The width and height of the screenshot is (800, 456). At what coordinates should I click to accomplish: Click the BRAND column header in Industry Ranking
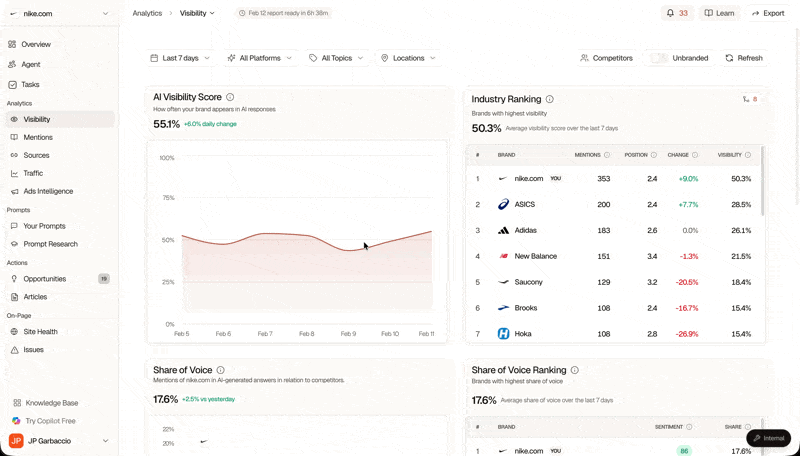[506, 155]
